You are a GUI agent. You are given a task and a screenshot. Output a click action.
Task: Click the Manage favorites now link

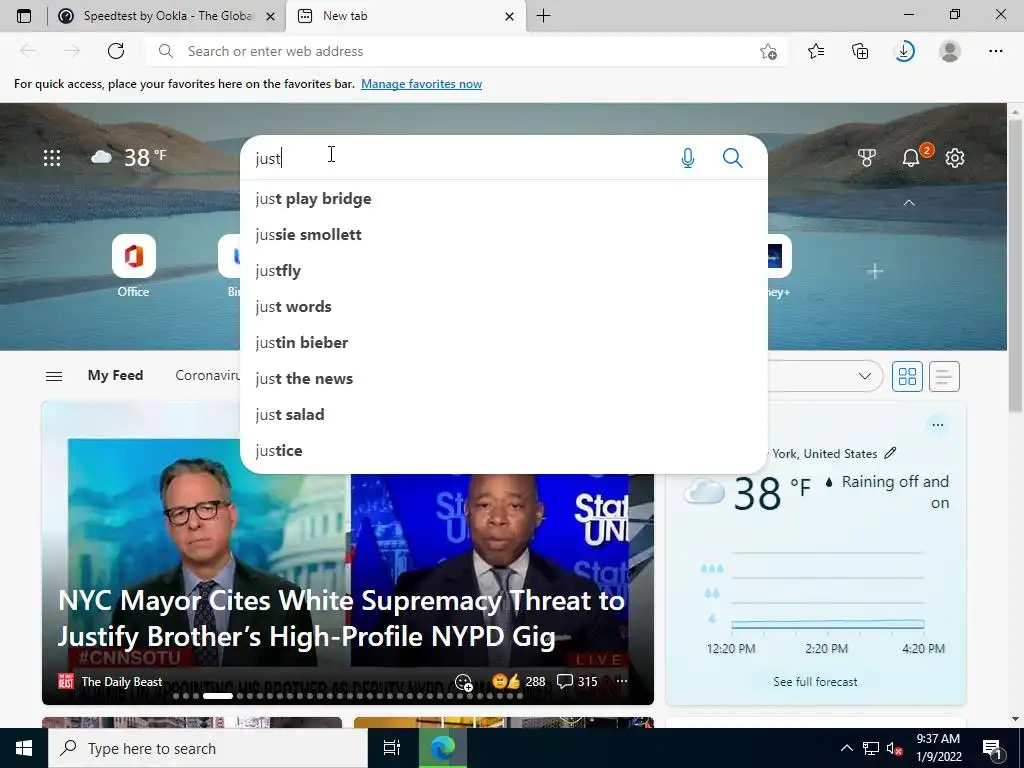421,84
